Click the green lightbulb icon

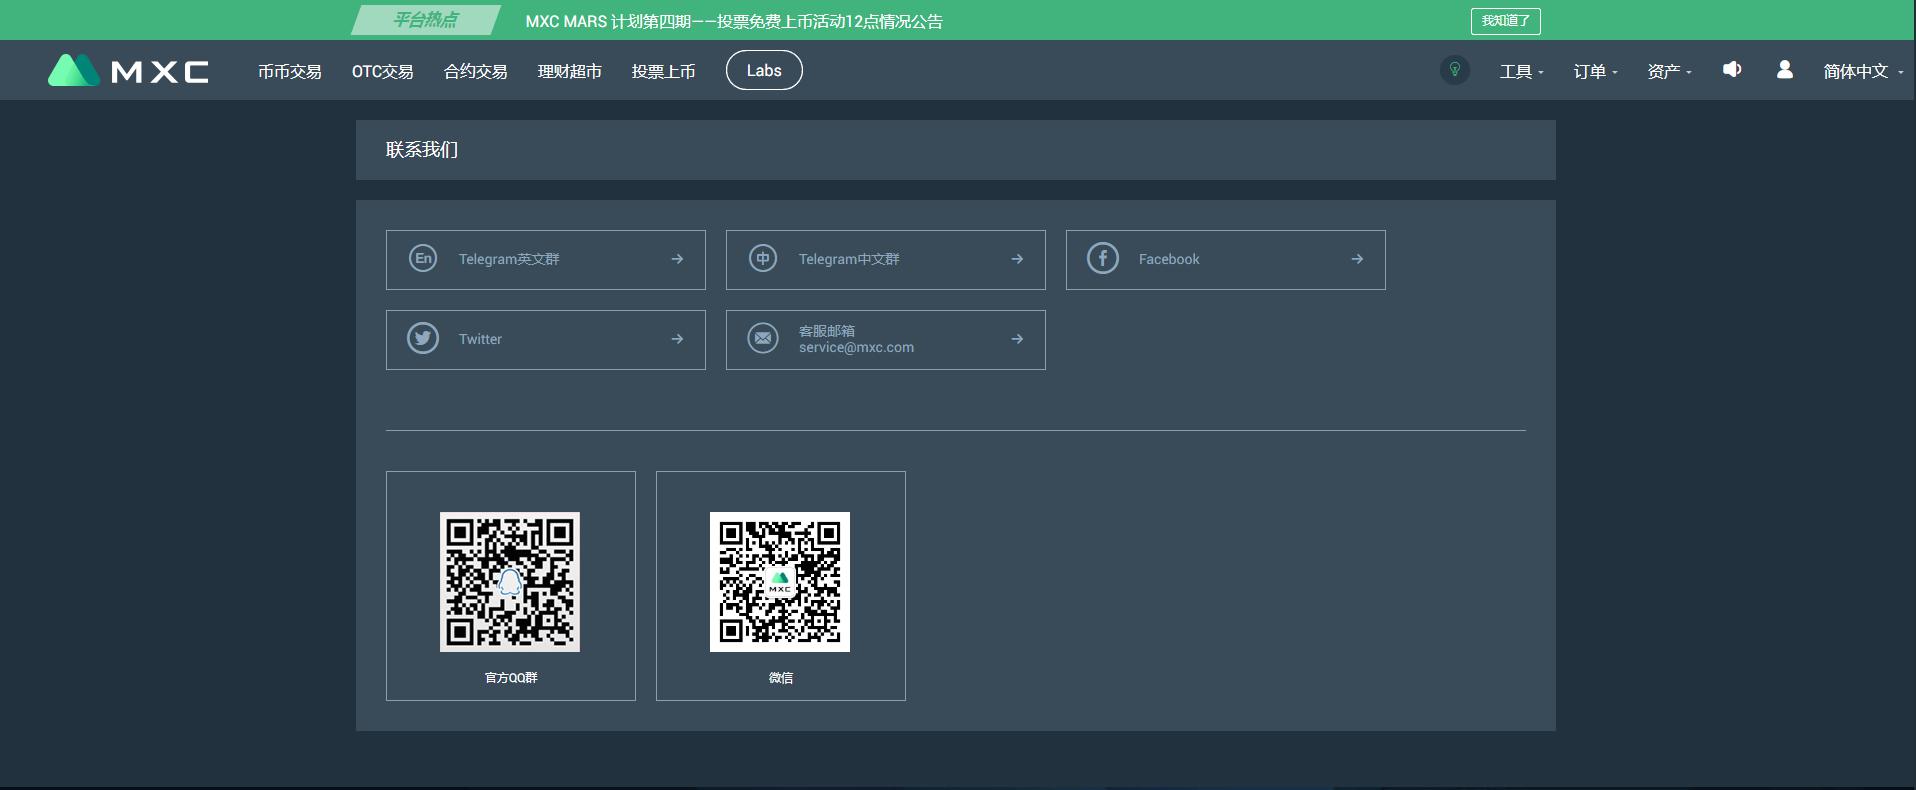[1455, 70]
